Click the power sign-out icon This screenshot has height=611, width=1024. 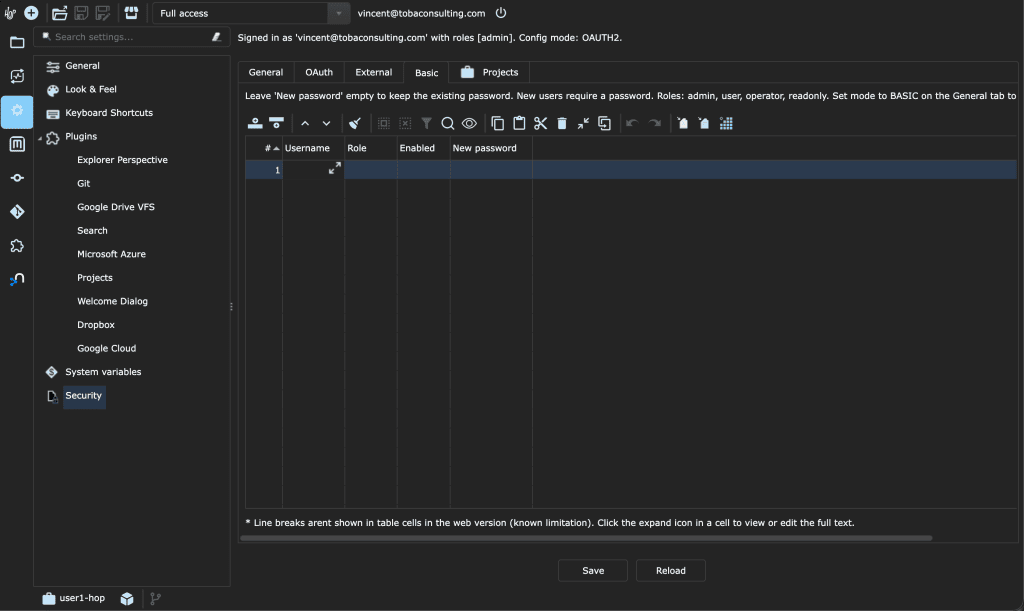501,13
